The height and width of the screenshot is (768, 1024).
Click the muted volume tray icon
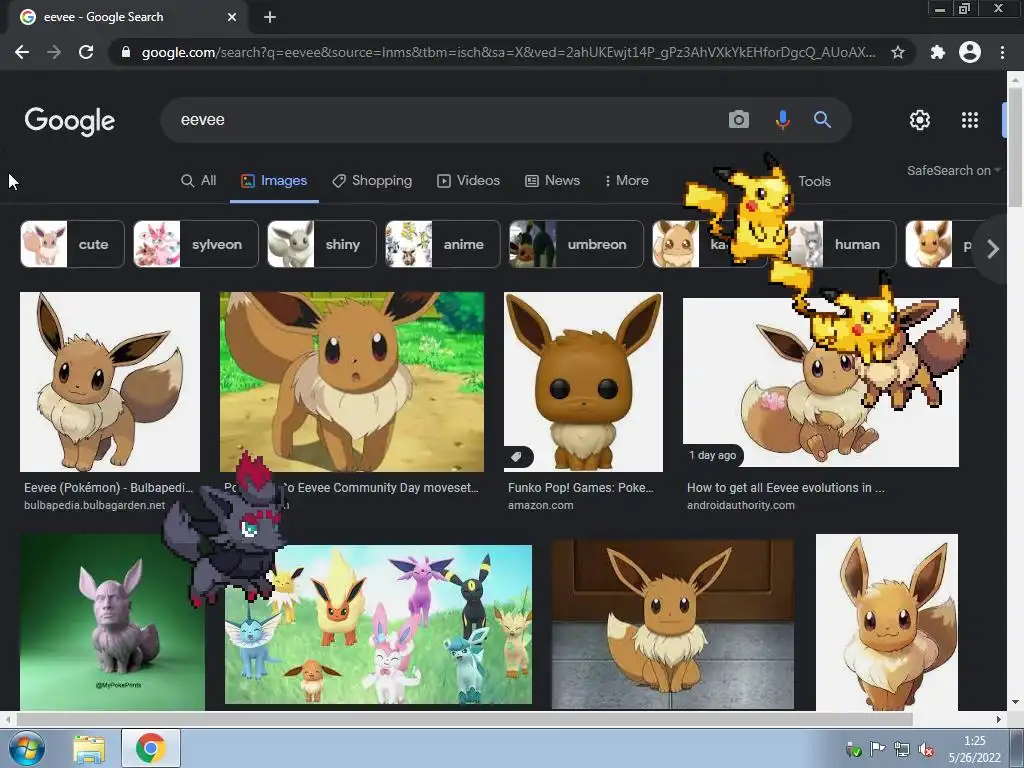(926, 750)
